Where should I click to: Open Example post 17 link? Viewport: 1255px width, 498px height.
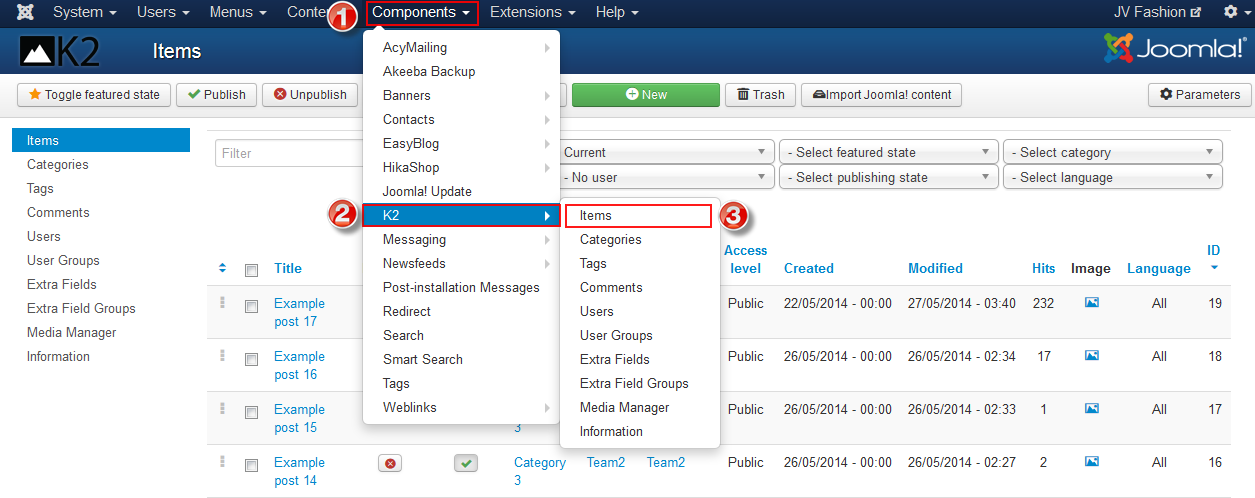[299, 312]
